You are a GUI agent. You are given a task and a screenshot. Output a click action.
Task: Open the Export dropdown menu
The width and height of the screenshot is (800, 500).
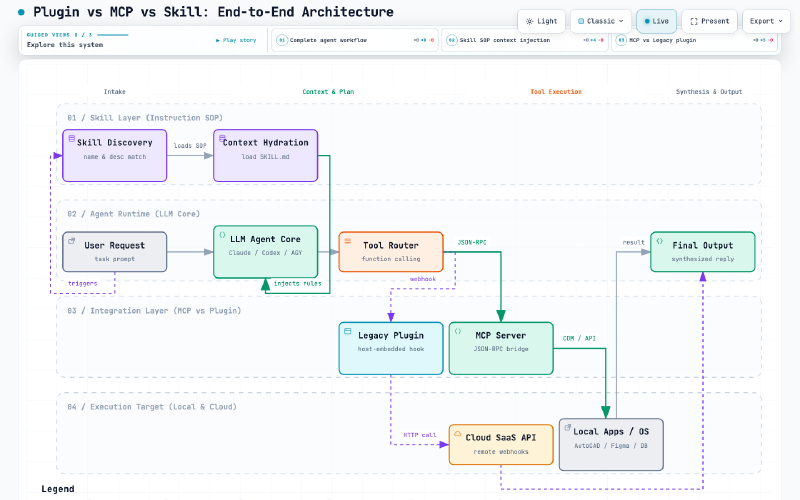(x=766, y=21)
